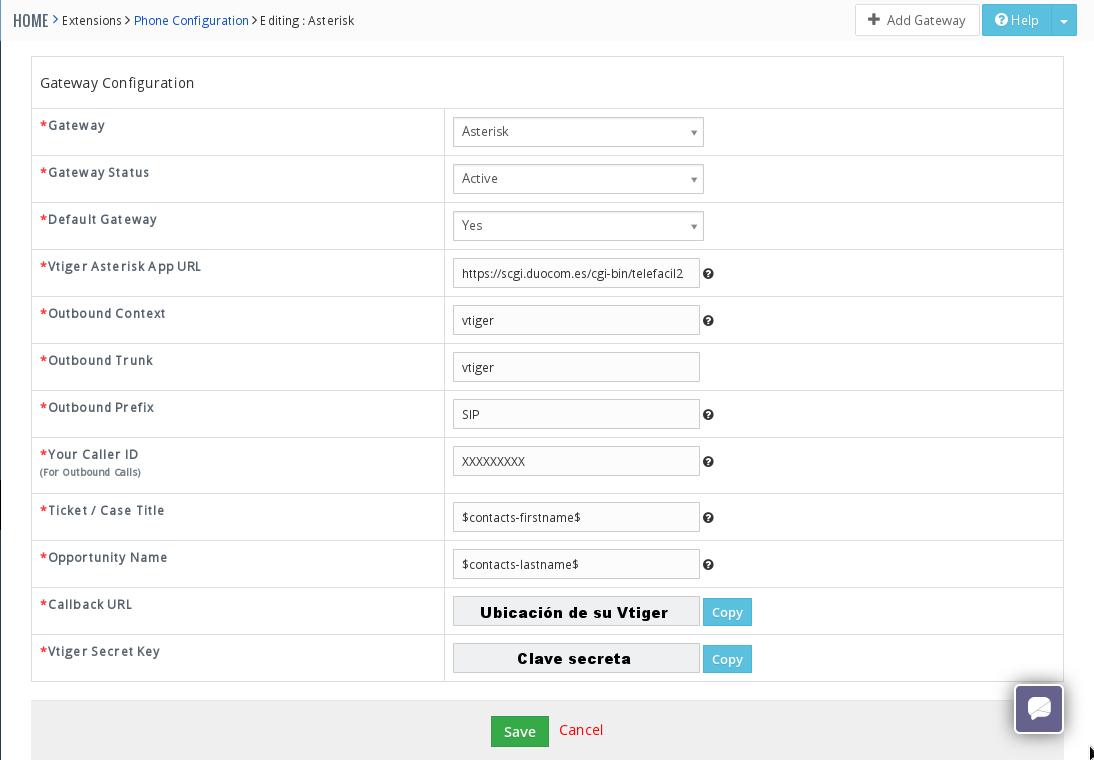The width and height of the screenshot is (1094, 760).
Task: Click HOME in the breadcrumb
Action: (x=30, y=20)
